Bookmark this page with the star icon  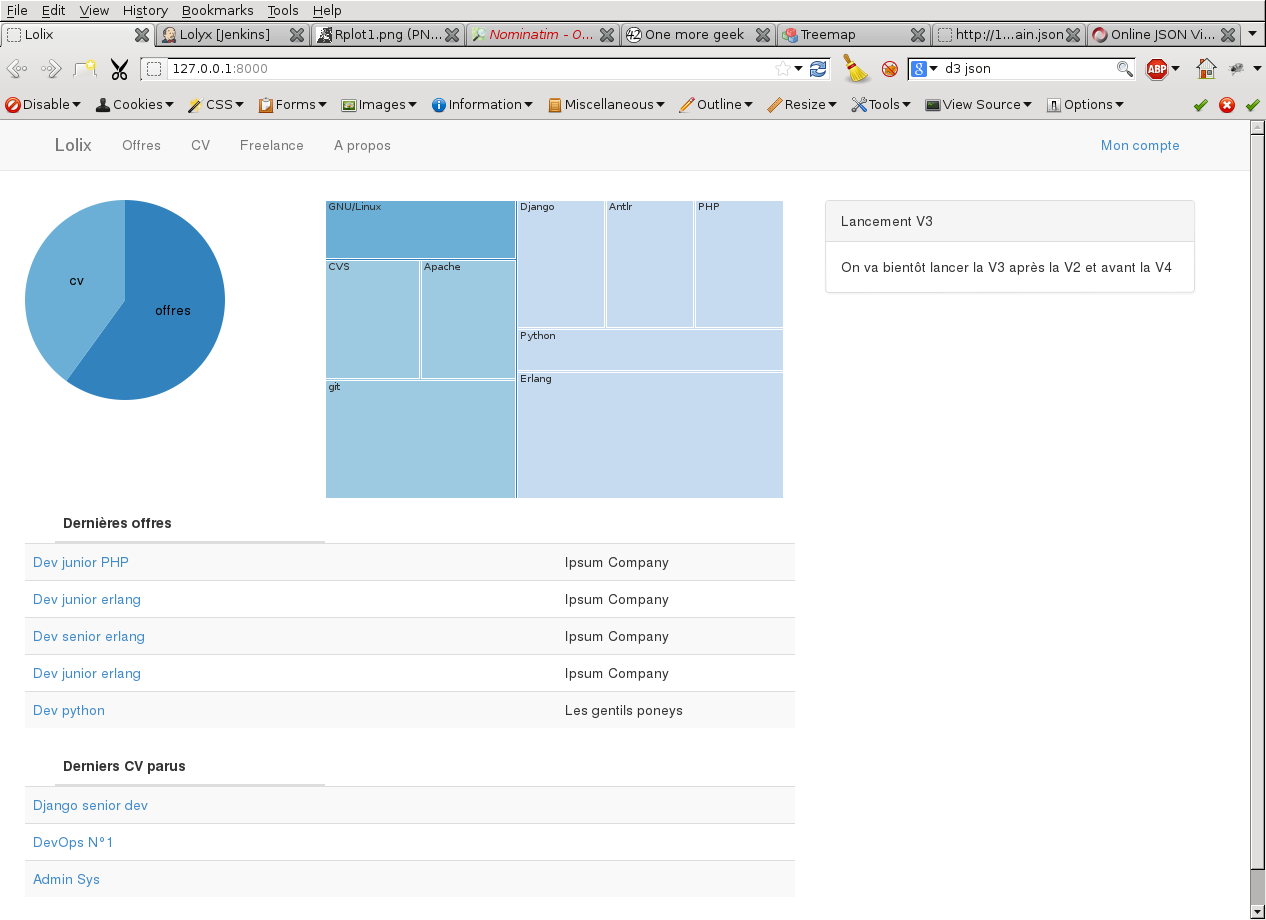782,69
